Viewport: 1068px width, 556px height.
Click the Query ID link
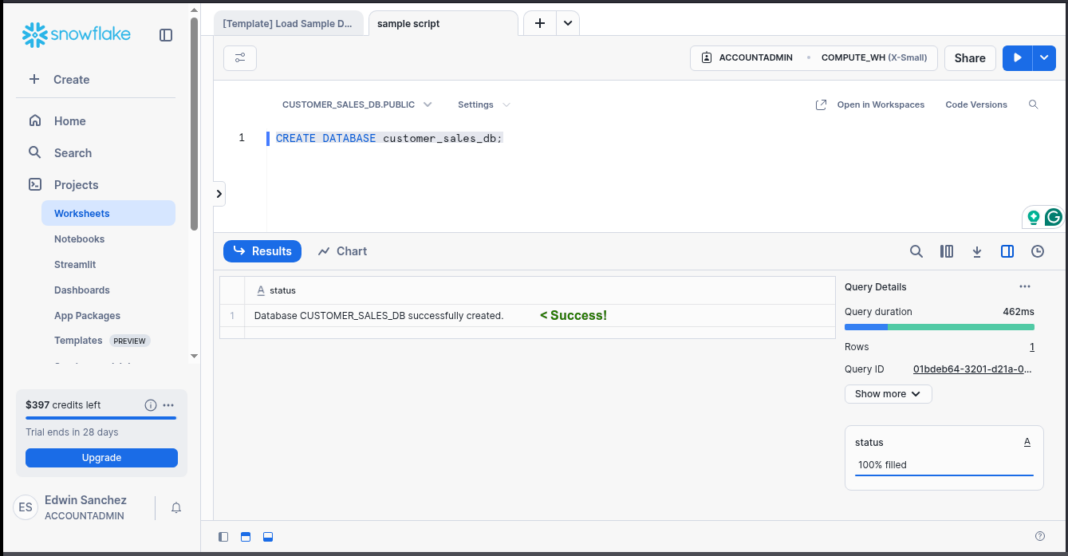972,369
